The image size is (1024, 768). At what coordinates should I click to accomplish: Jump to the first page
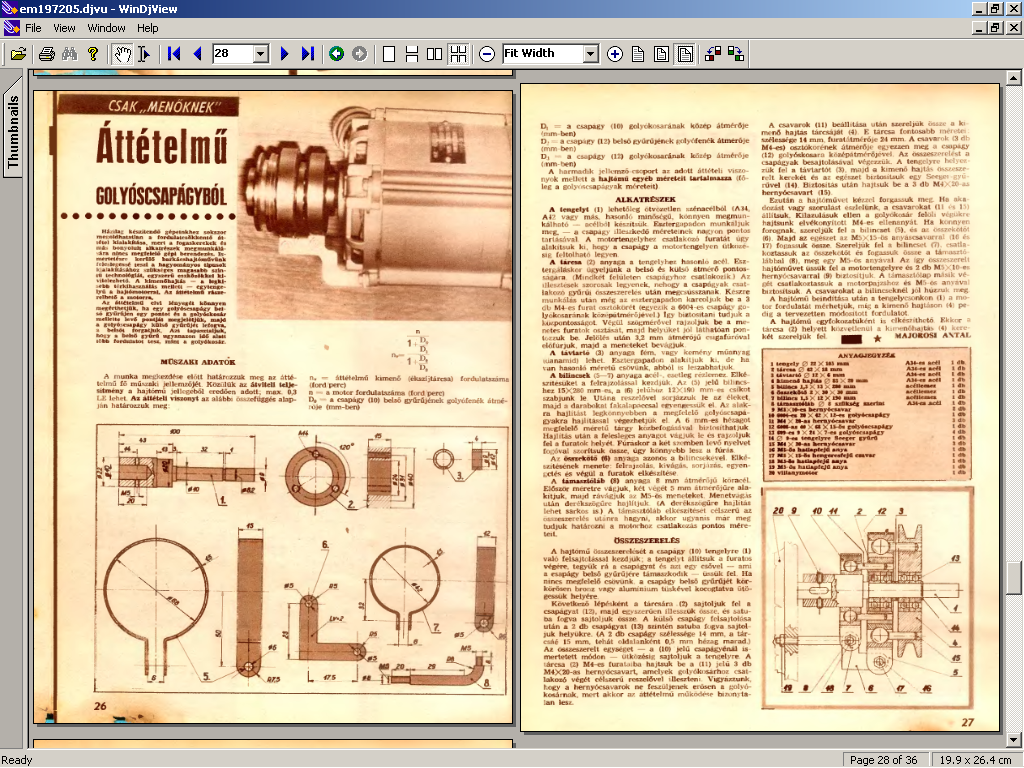(174, 54)
